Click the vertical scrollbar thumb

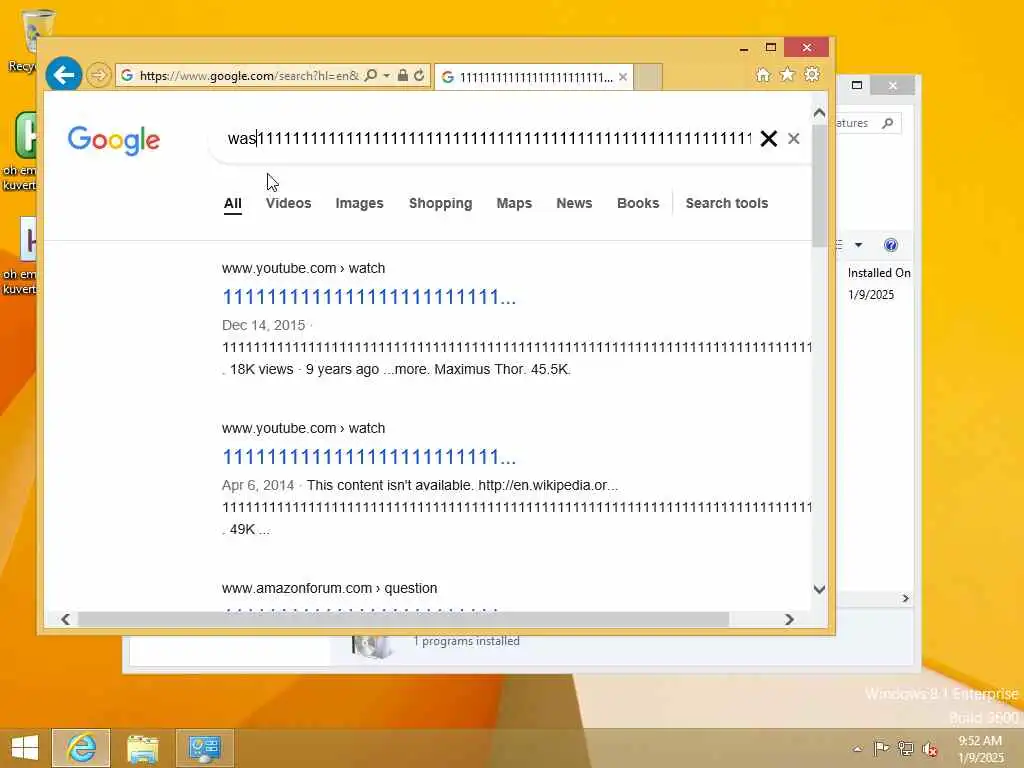[x=820, y=185]
